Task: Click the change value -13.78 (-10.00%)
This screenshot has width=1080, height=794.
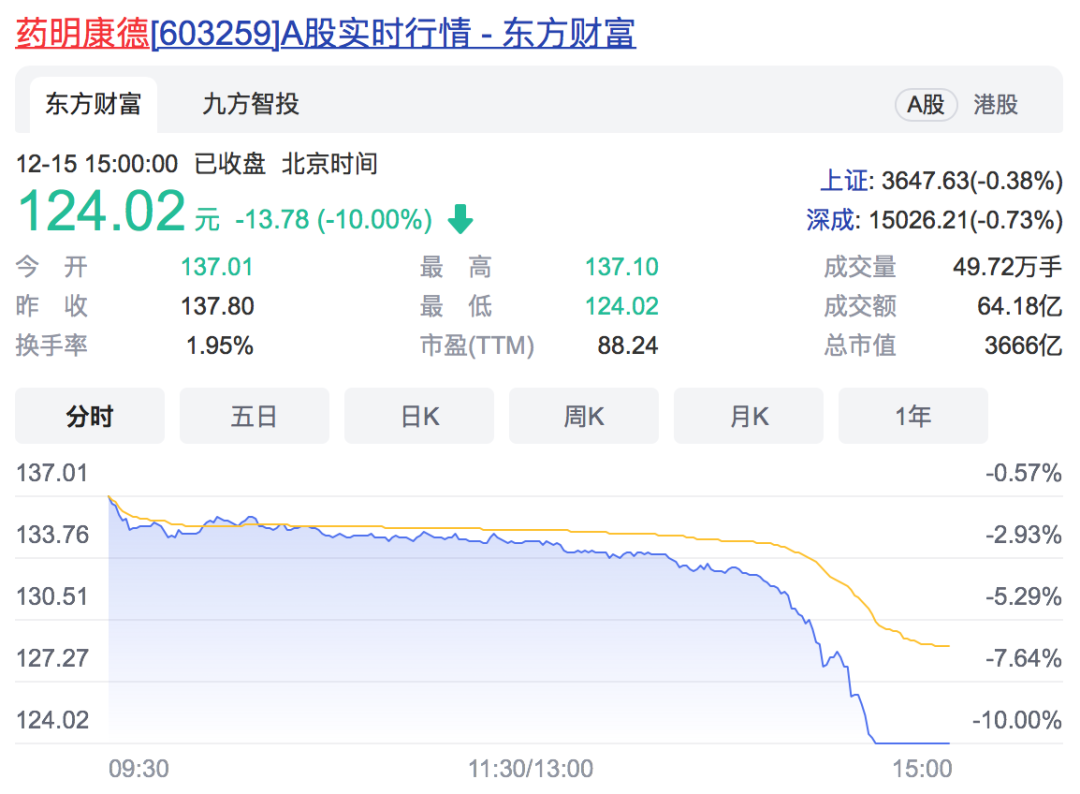Action: [x=334, y=220]
